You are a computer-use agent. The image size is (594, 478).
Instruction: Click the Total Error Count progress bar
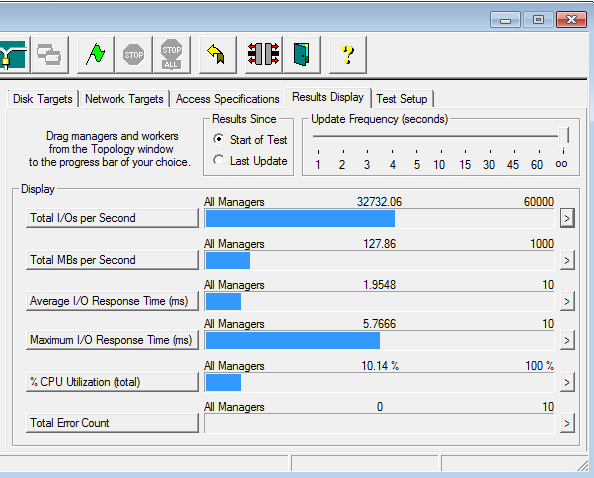tap(379, 423)
